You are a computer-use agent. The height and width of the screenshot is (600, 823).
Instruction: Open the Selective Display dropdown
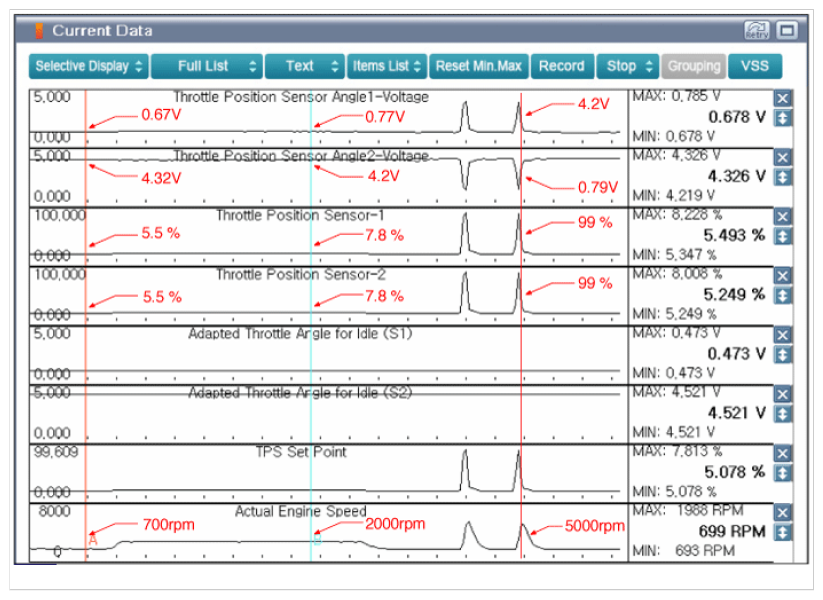(88, 66)
